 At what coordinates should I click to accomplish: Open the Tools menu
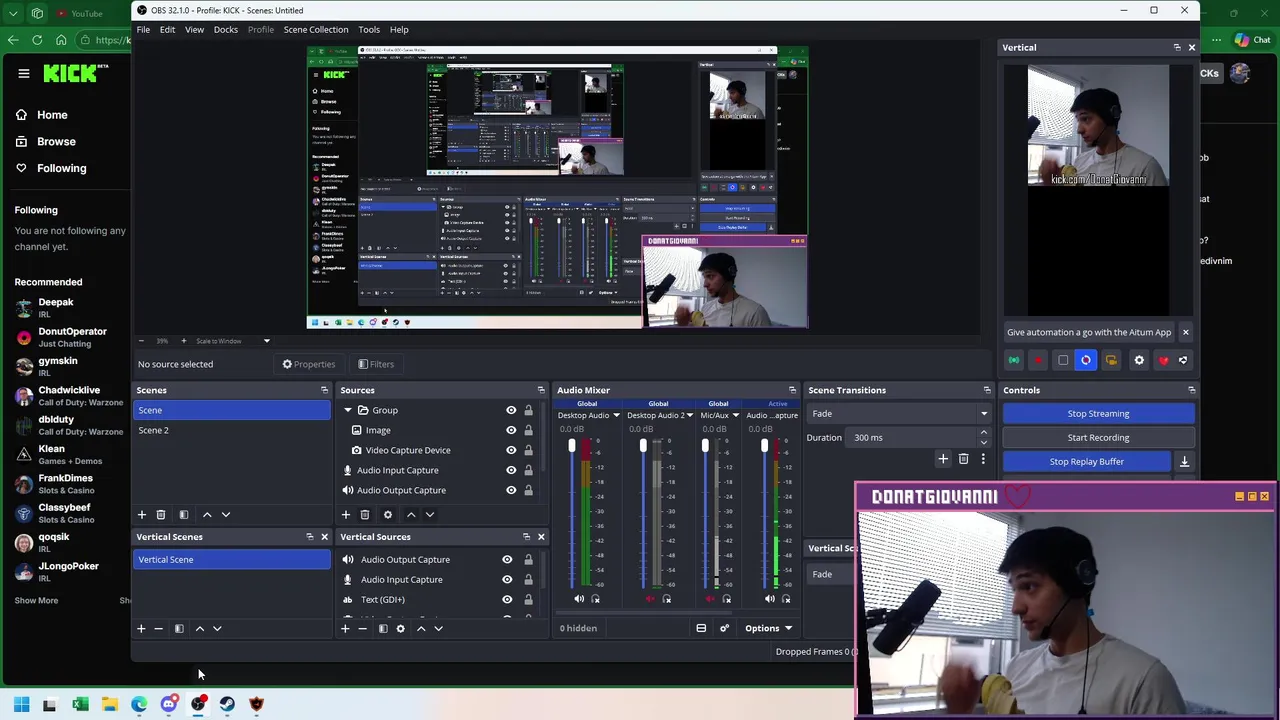pyautogui.click(x=369, y=29)
